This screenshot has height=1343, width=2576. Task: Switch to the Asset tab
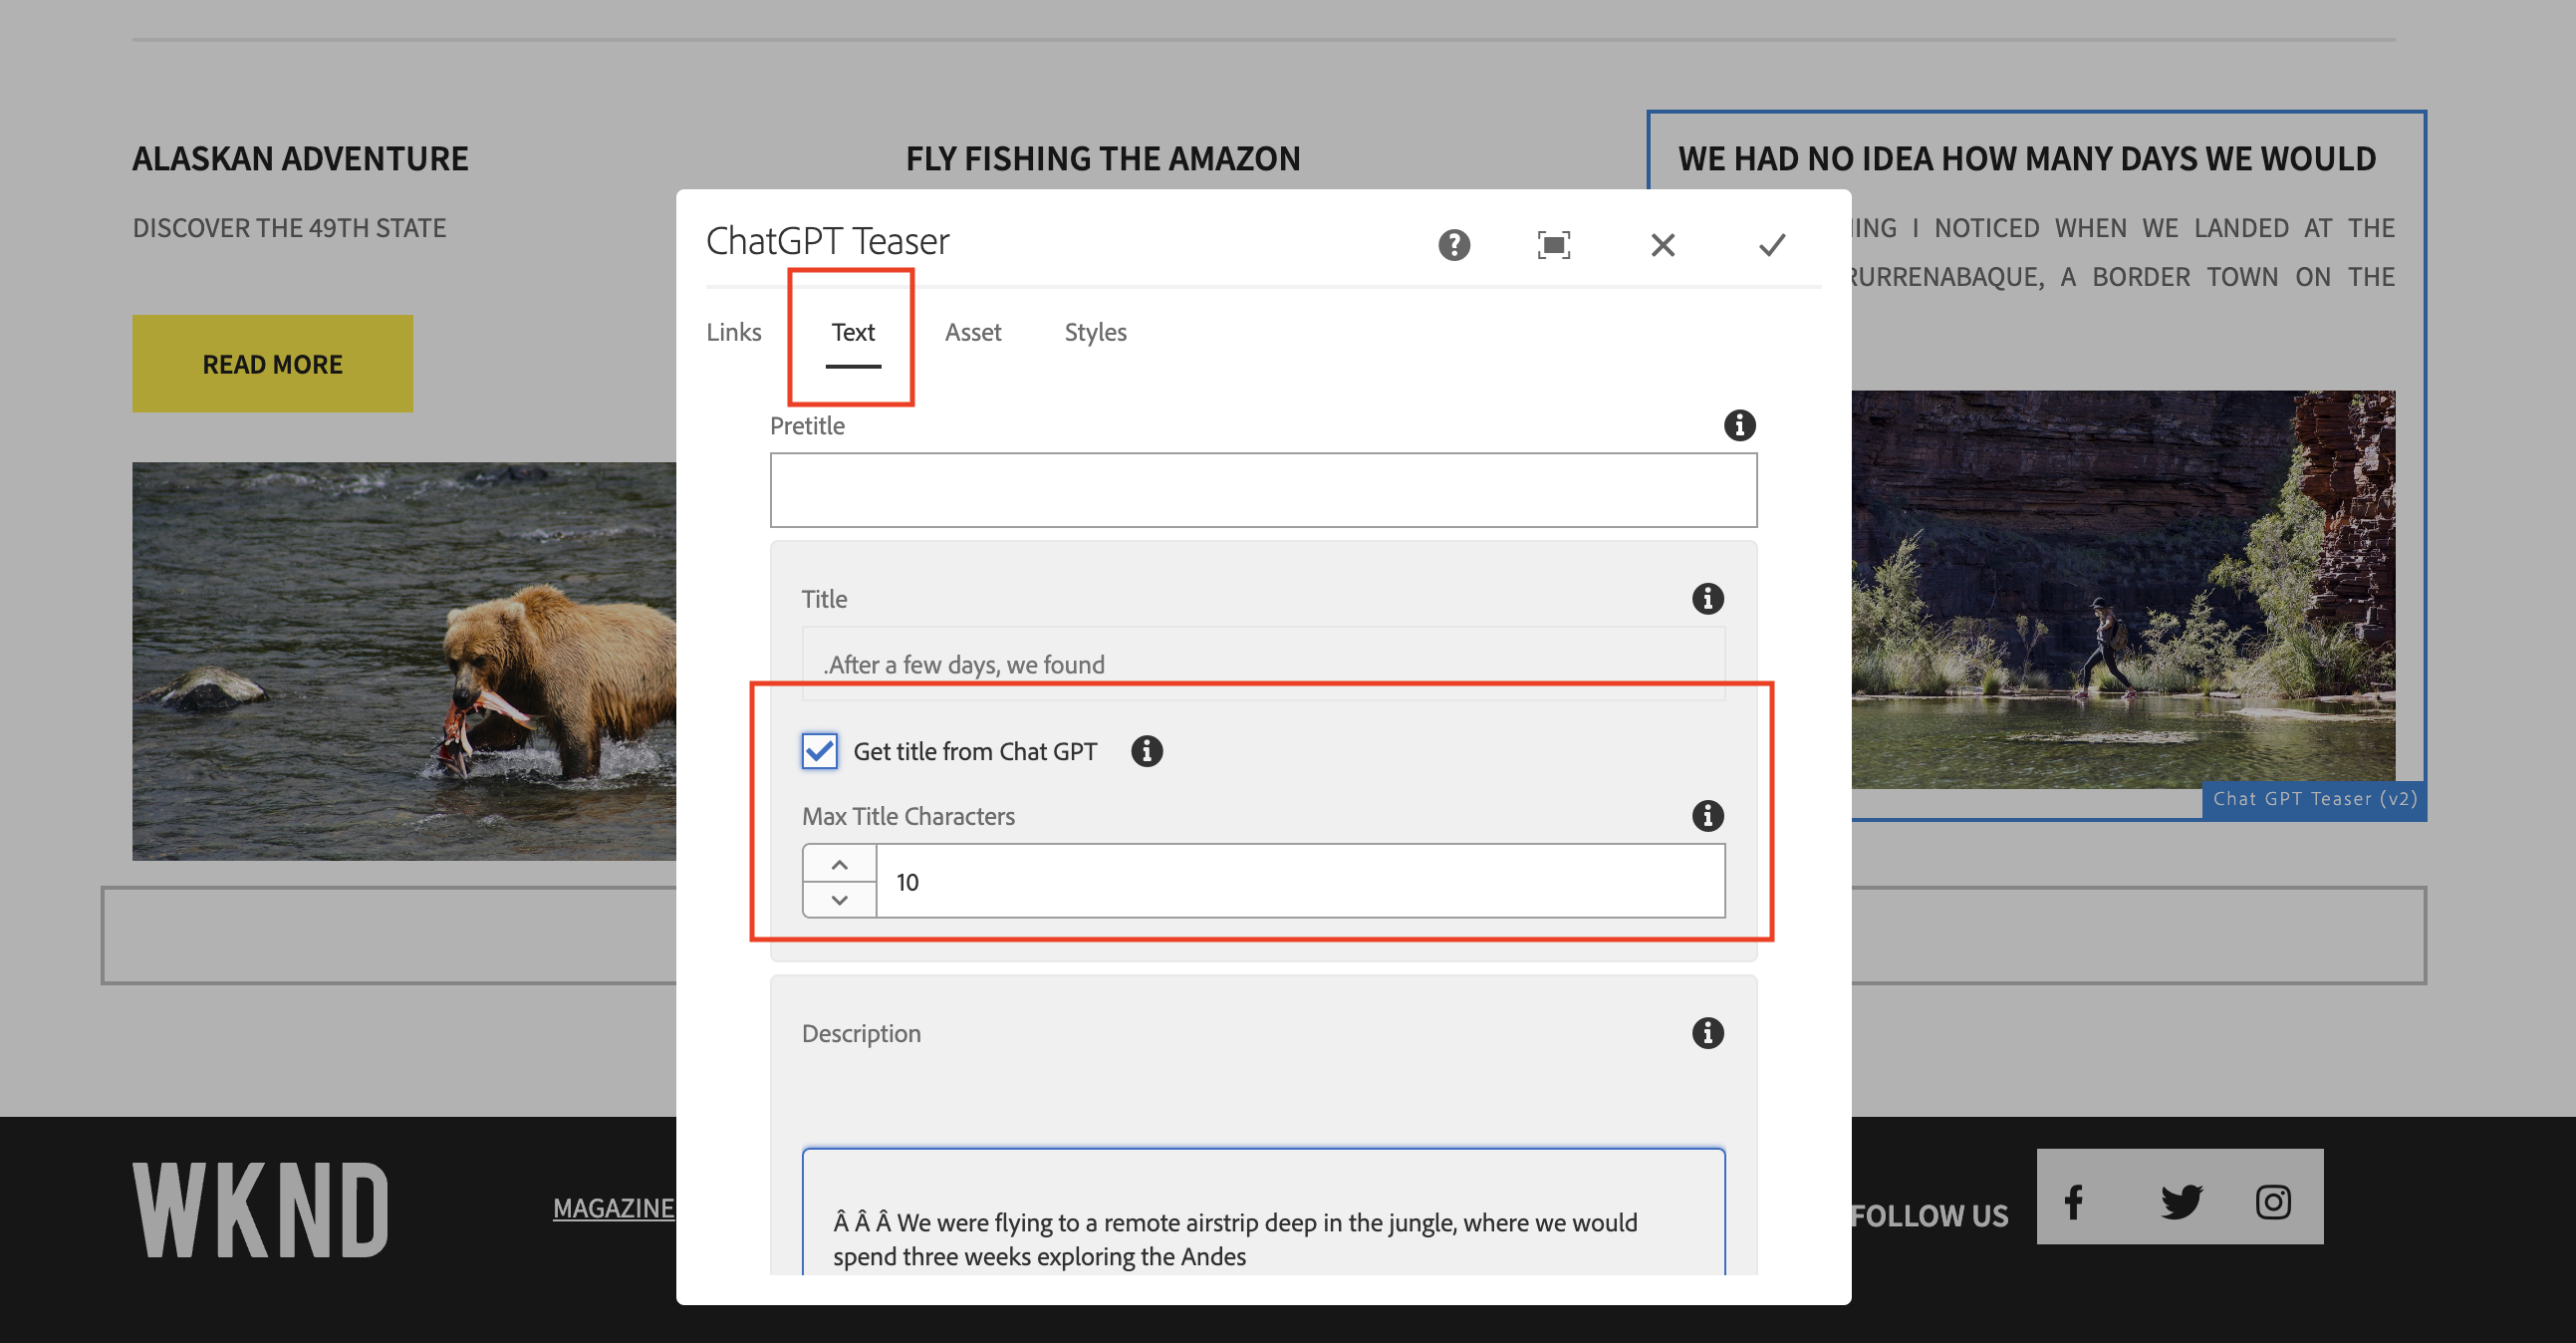click(972, 332)
